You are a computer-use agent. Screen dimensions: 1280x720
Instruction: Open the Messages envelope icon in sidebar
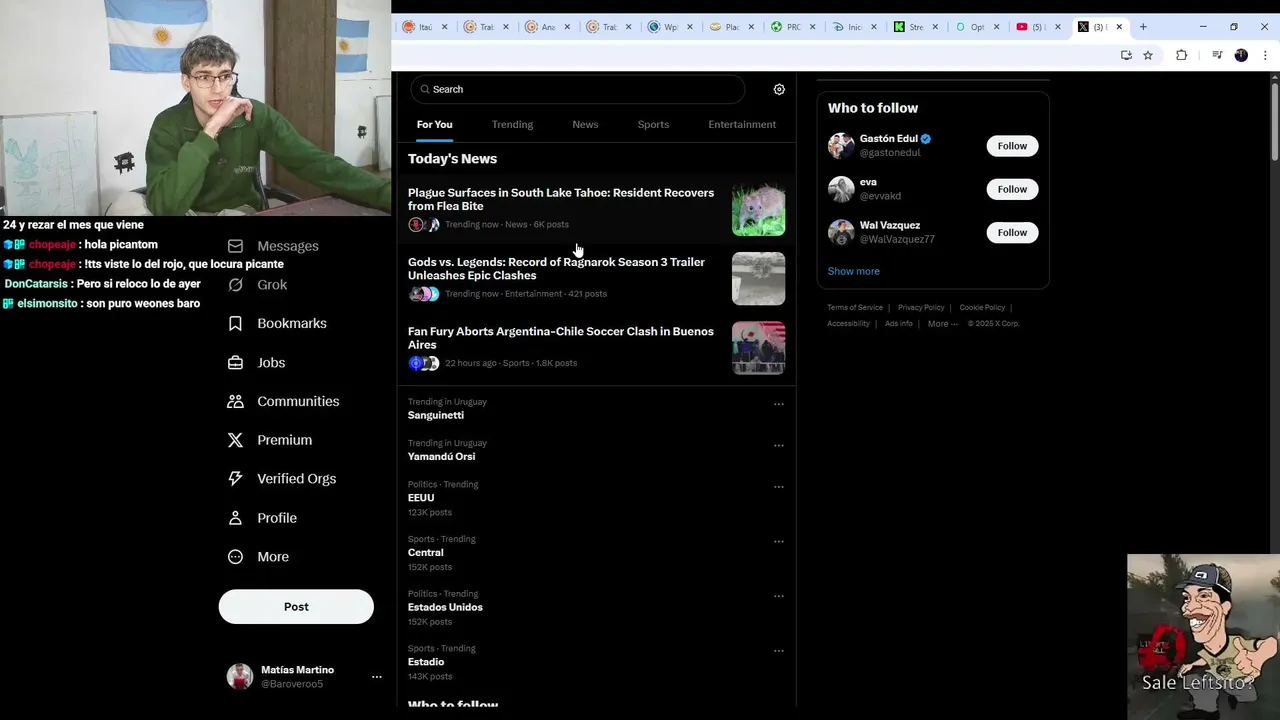coord(235,246)
